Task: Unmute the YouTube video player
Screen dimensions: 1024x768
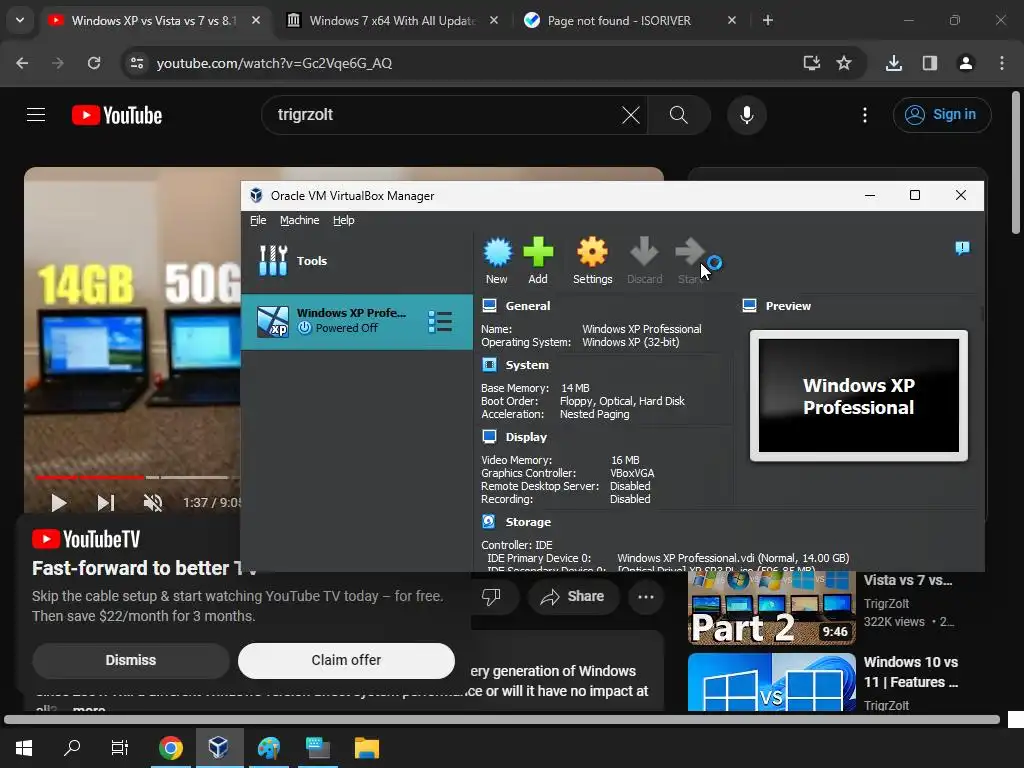Action: click(153, 502)
